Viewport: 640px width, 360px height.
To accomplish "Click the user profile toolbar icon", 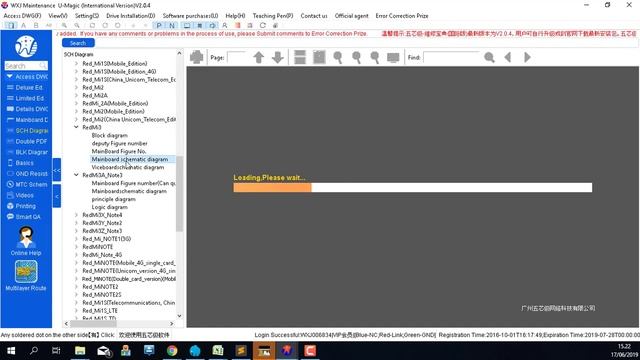I will click(x=224, y=25).
